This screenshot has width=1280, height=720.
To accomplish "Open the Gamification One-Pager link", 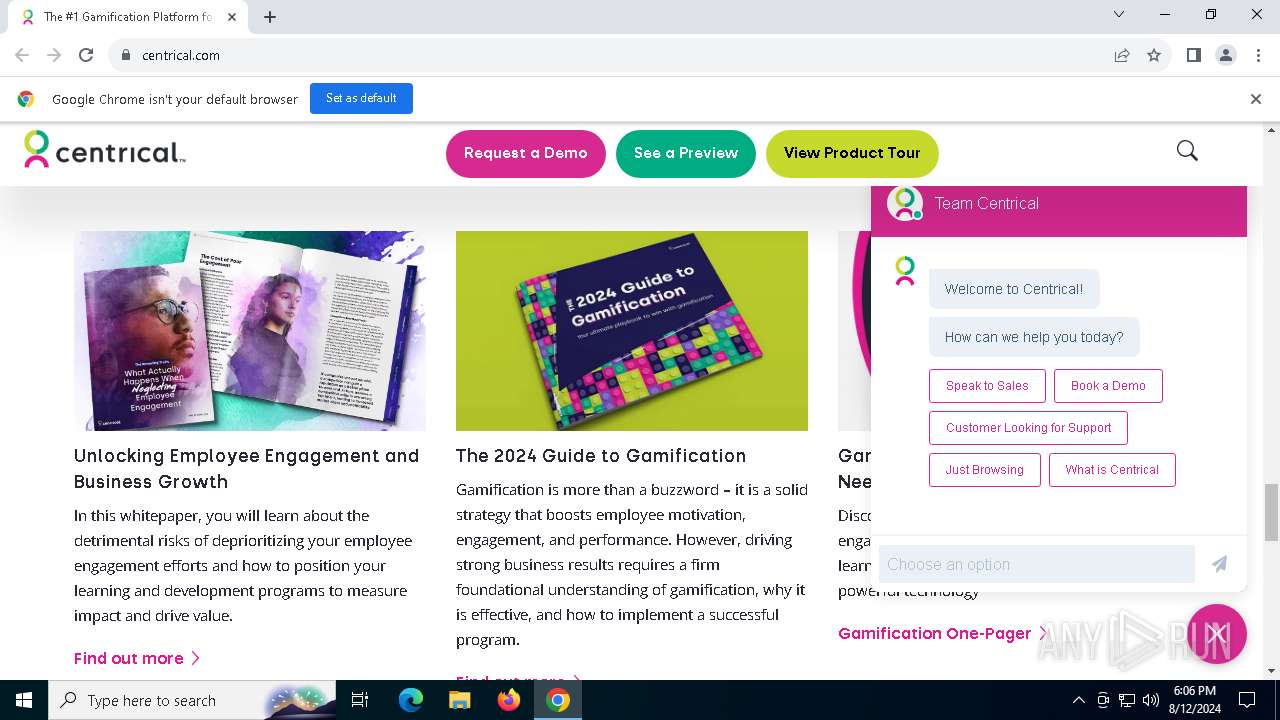I will tap(942, 633).
